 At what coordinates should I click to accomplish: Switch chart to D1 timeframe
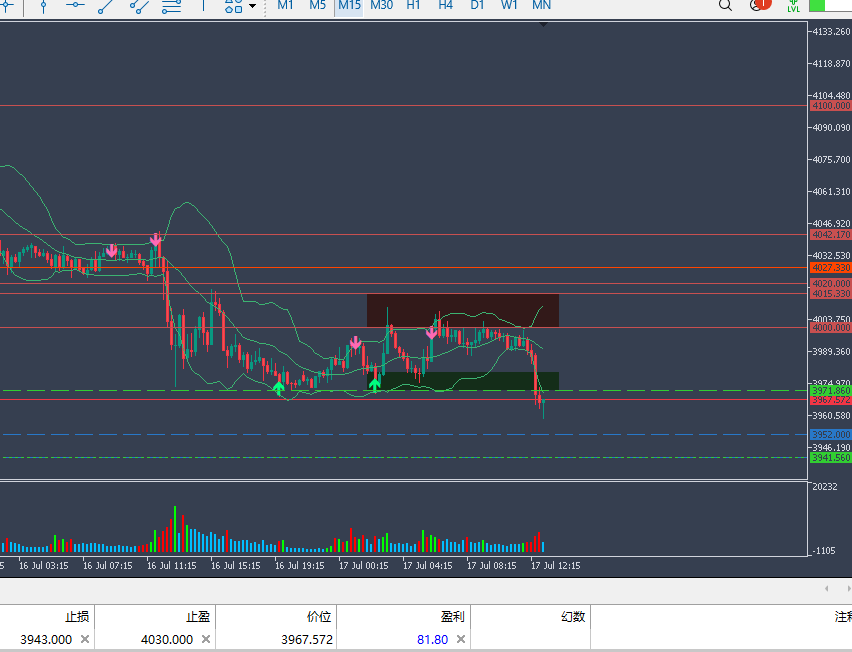tap(477, 5)
